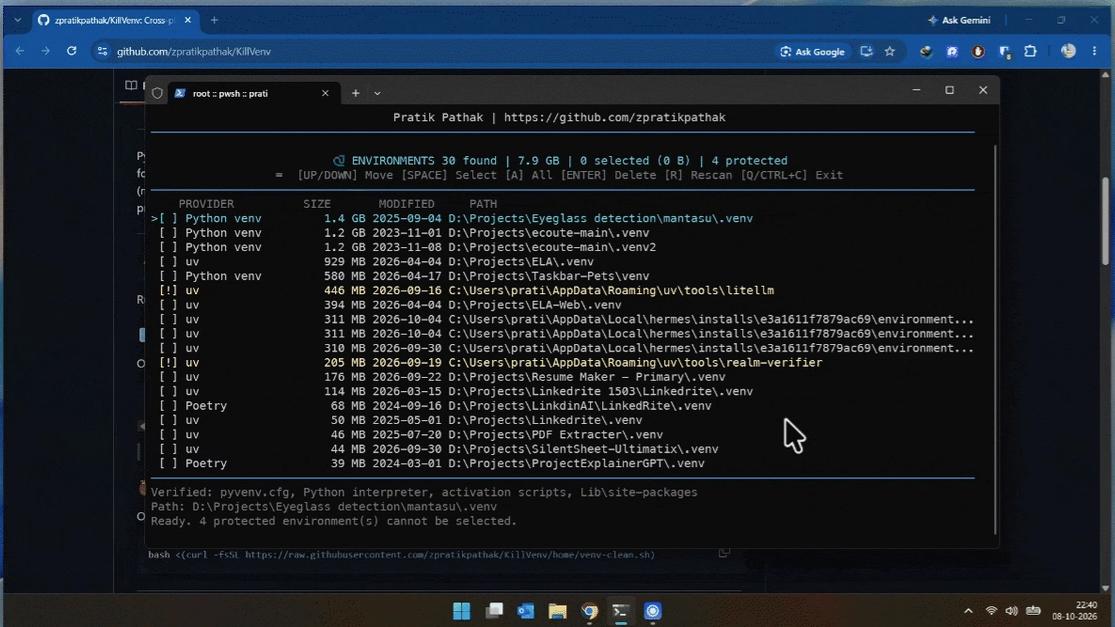Click the install app icon beside the star
The width and height of the screenshot is (1115, 627).
866,51
